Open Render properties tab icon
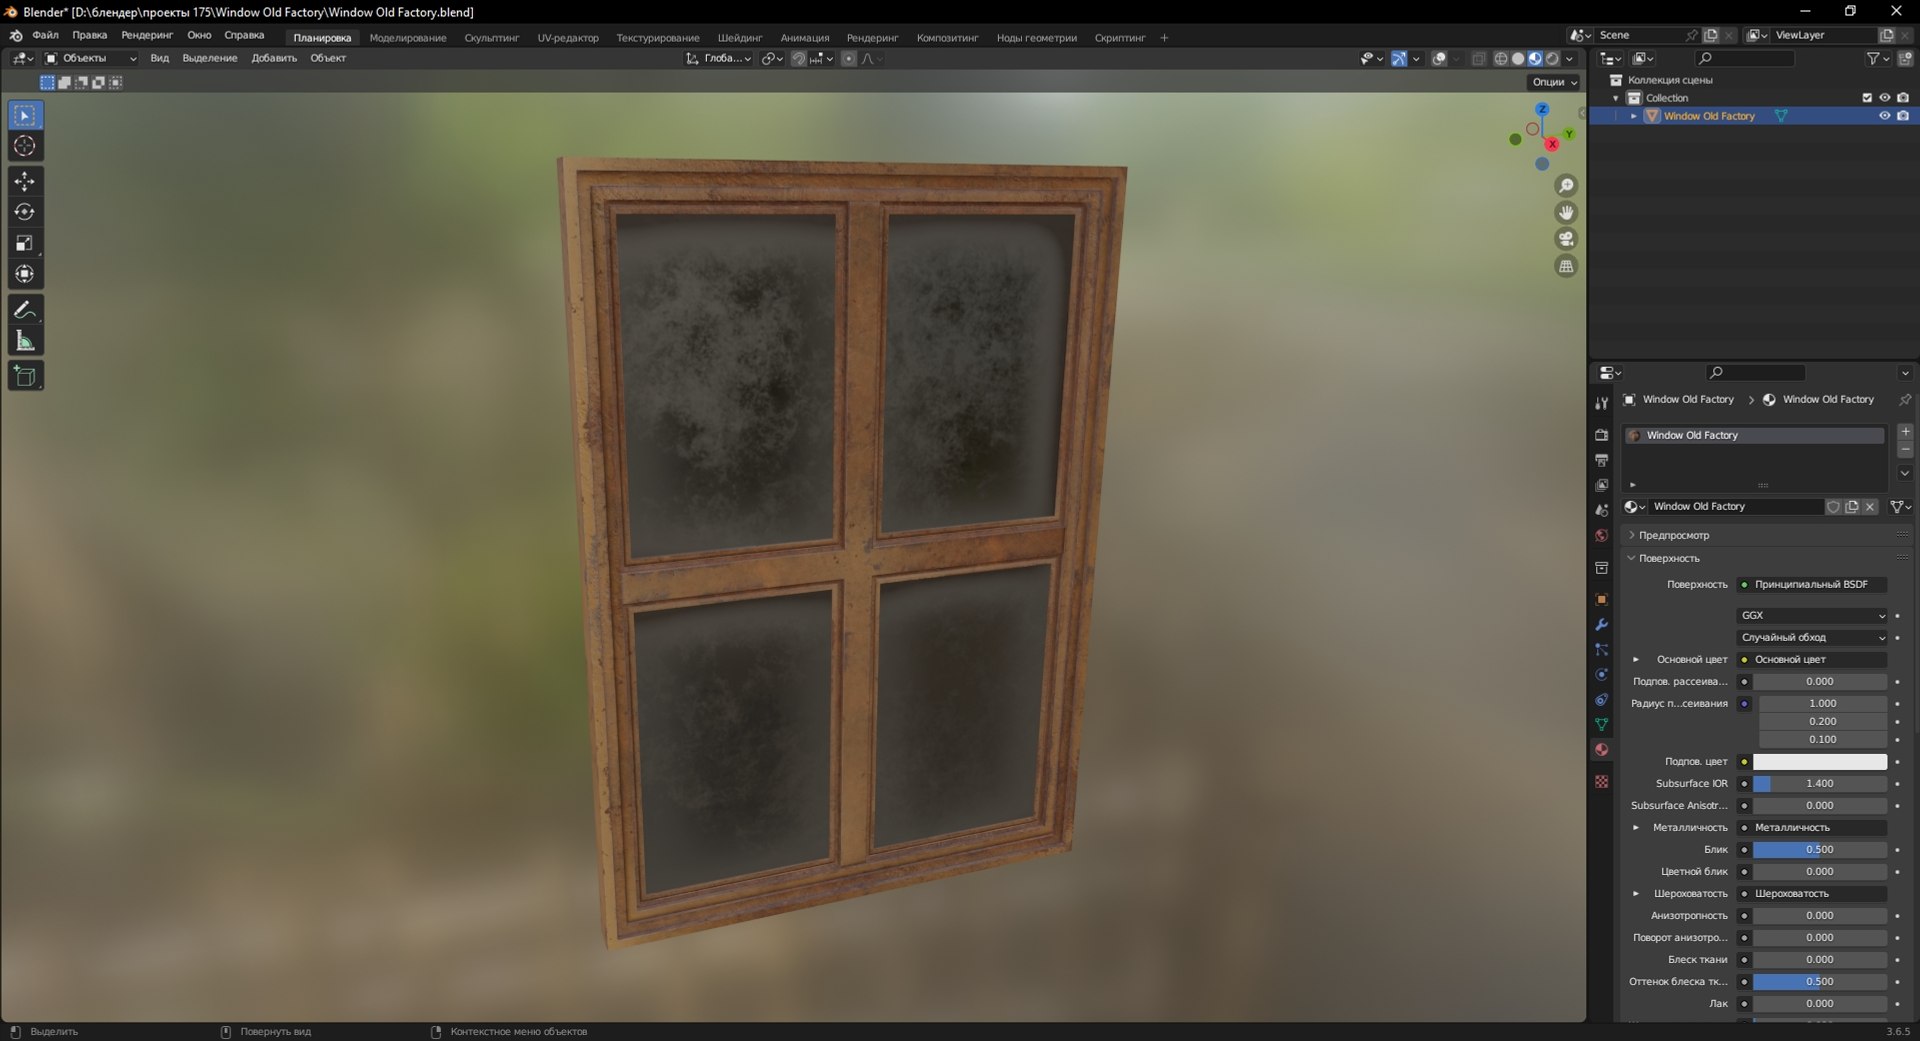Screen dimensions: 1920x1041 (x=1601, y=435)
